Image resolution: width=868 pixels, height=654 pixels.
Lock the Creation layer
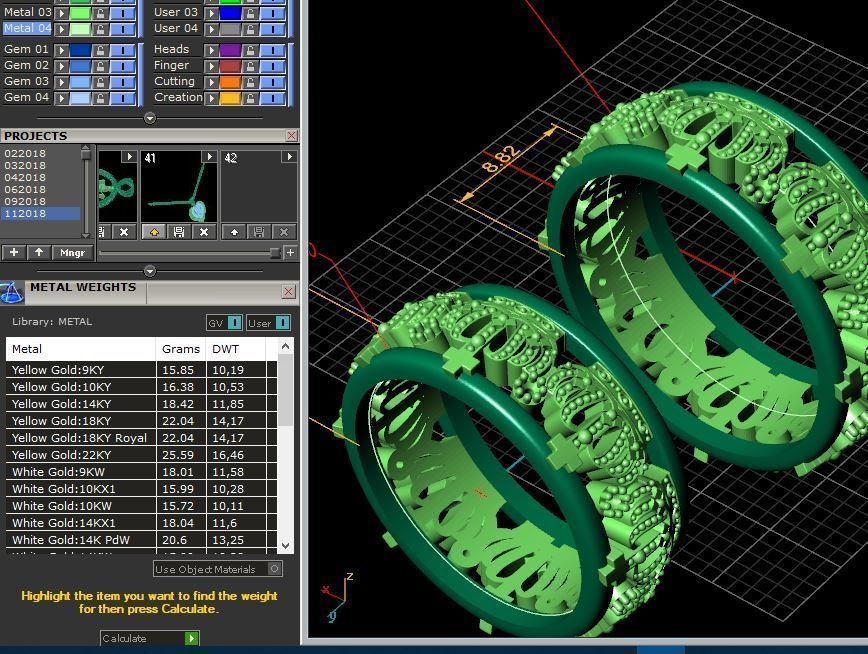pyautogui.click(x=250, y=99)
